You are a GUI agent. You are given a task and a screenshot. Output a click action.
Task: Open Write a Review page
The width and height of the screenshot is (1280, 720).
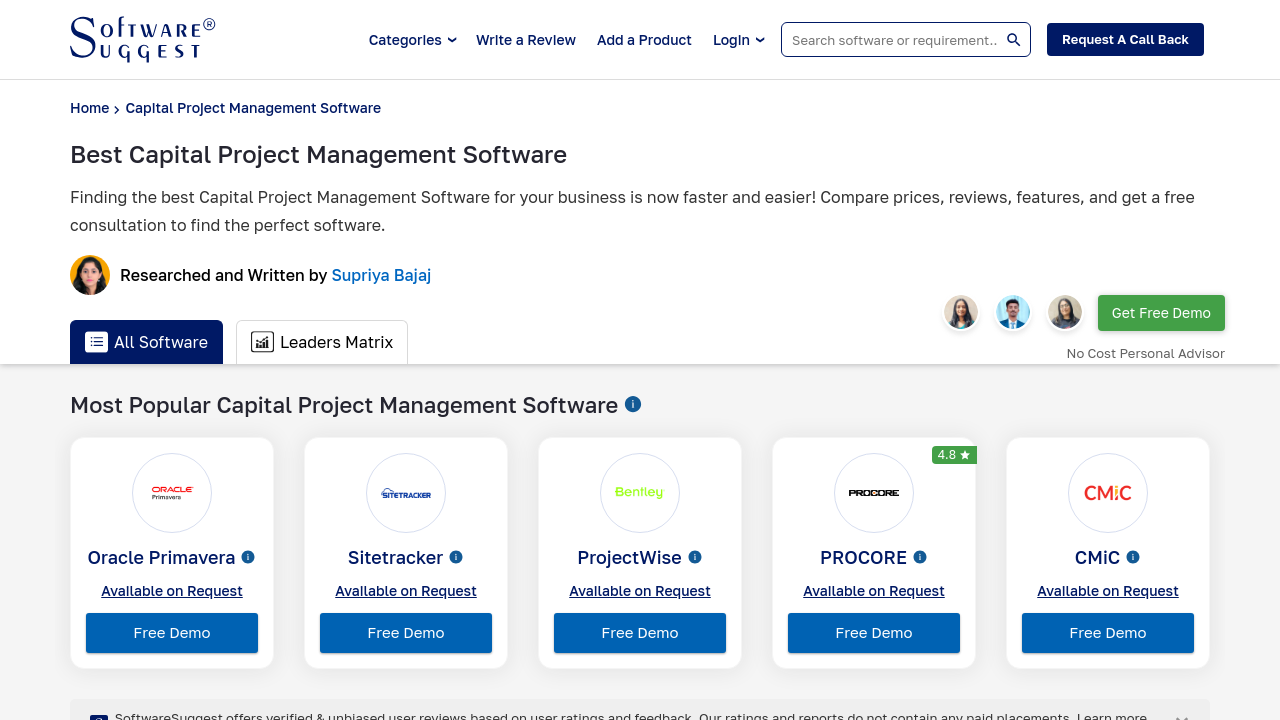click(x=526, y=40)
